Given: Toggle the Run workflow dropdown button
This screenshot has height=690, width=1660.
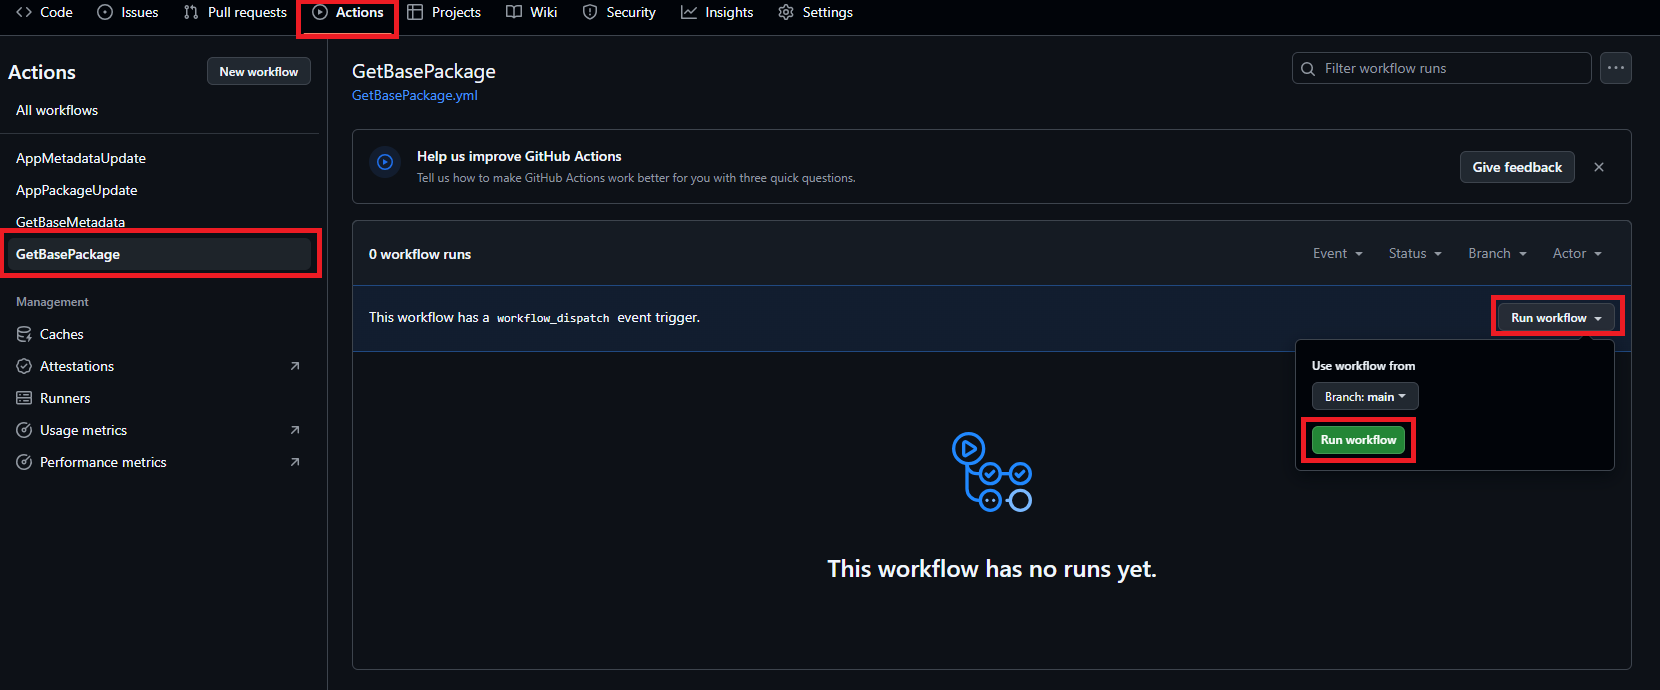Looking at the screenshot, I should tap(1556, 317).
